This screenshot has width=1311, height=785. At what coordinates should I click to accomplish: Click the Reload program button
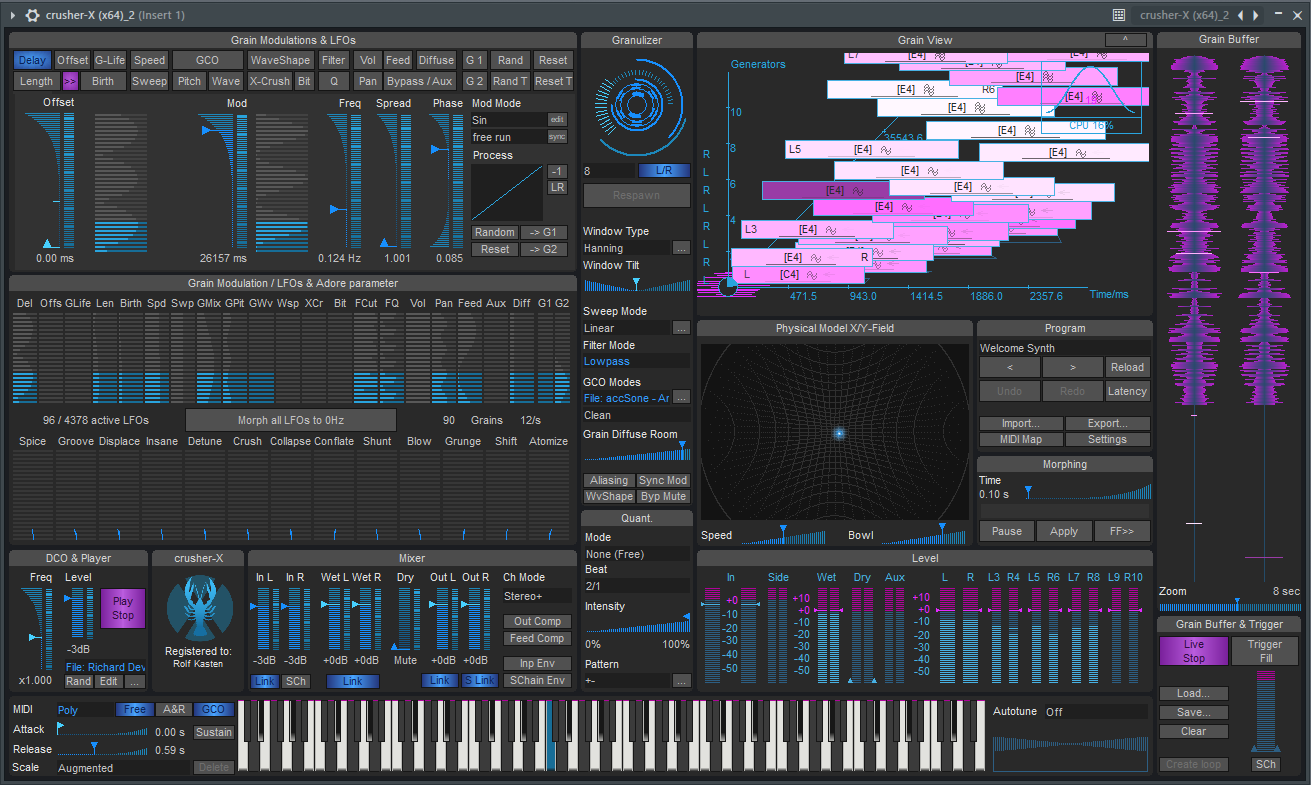coord(1128,367)
